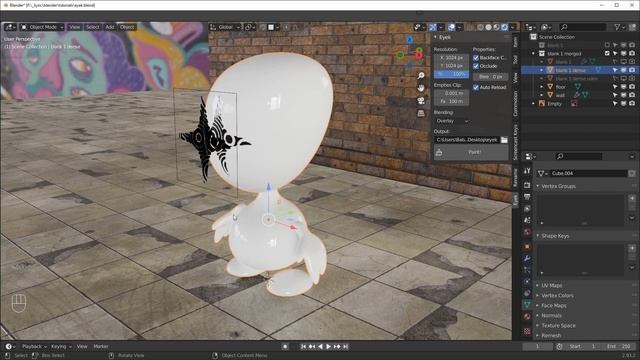Toggle the camera view icon
Screen dimensions: 640x360
[x=421, y=101]
